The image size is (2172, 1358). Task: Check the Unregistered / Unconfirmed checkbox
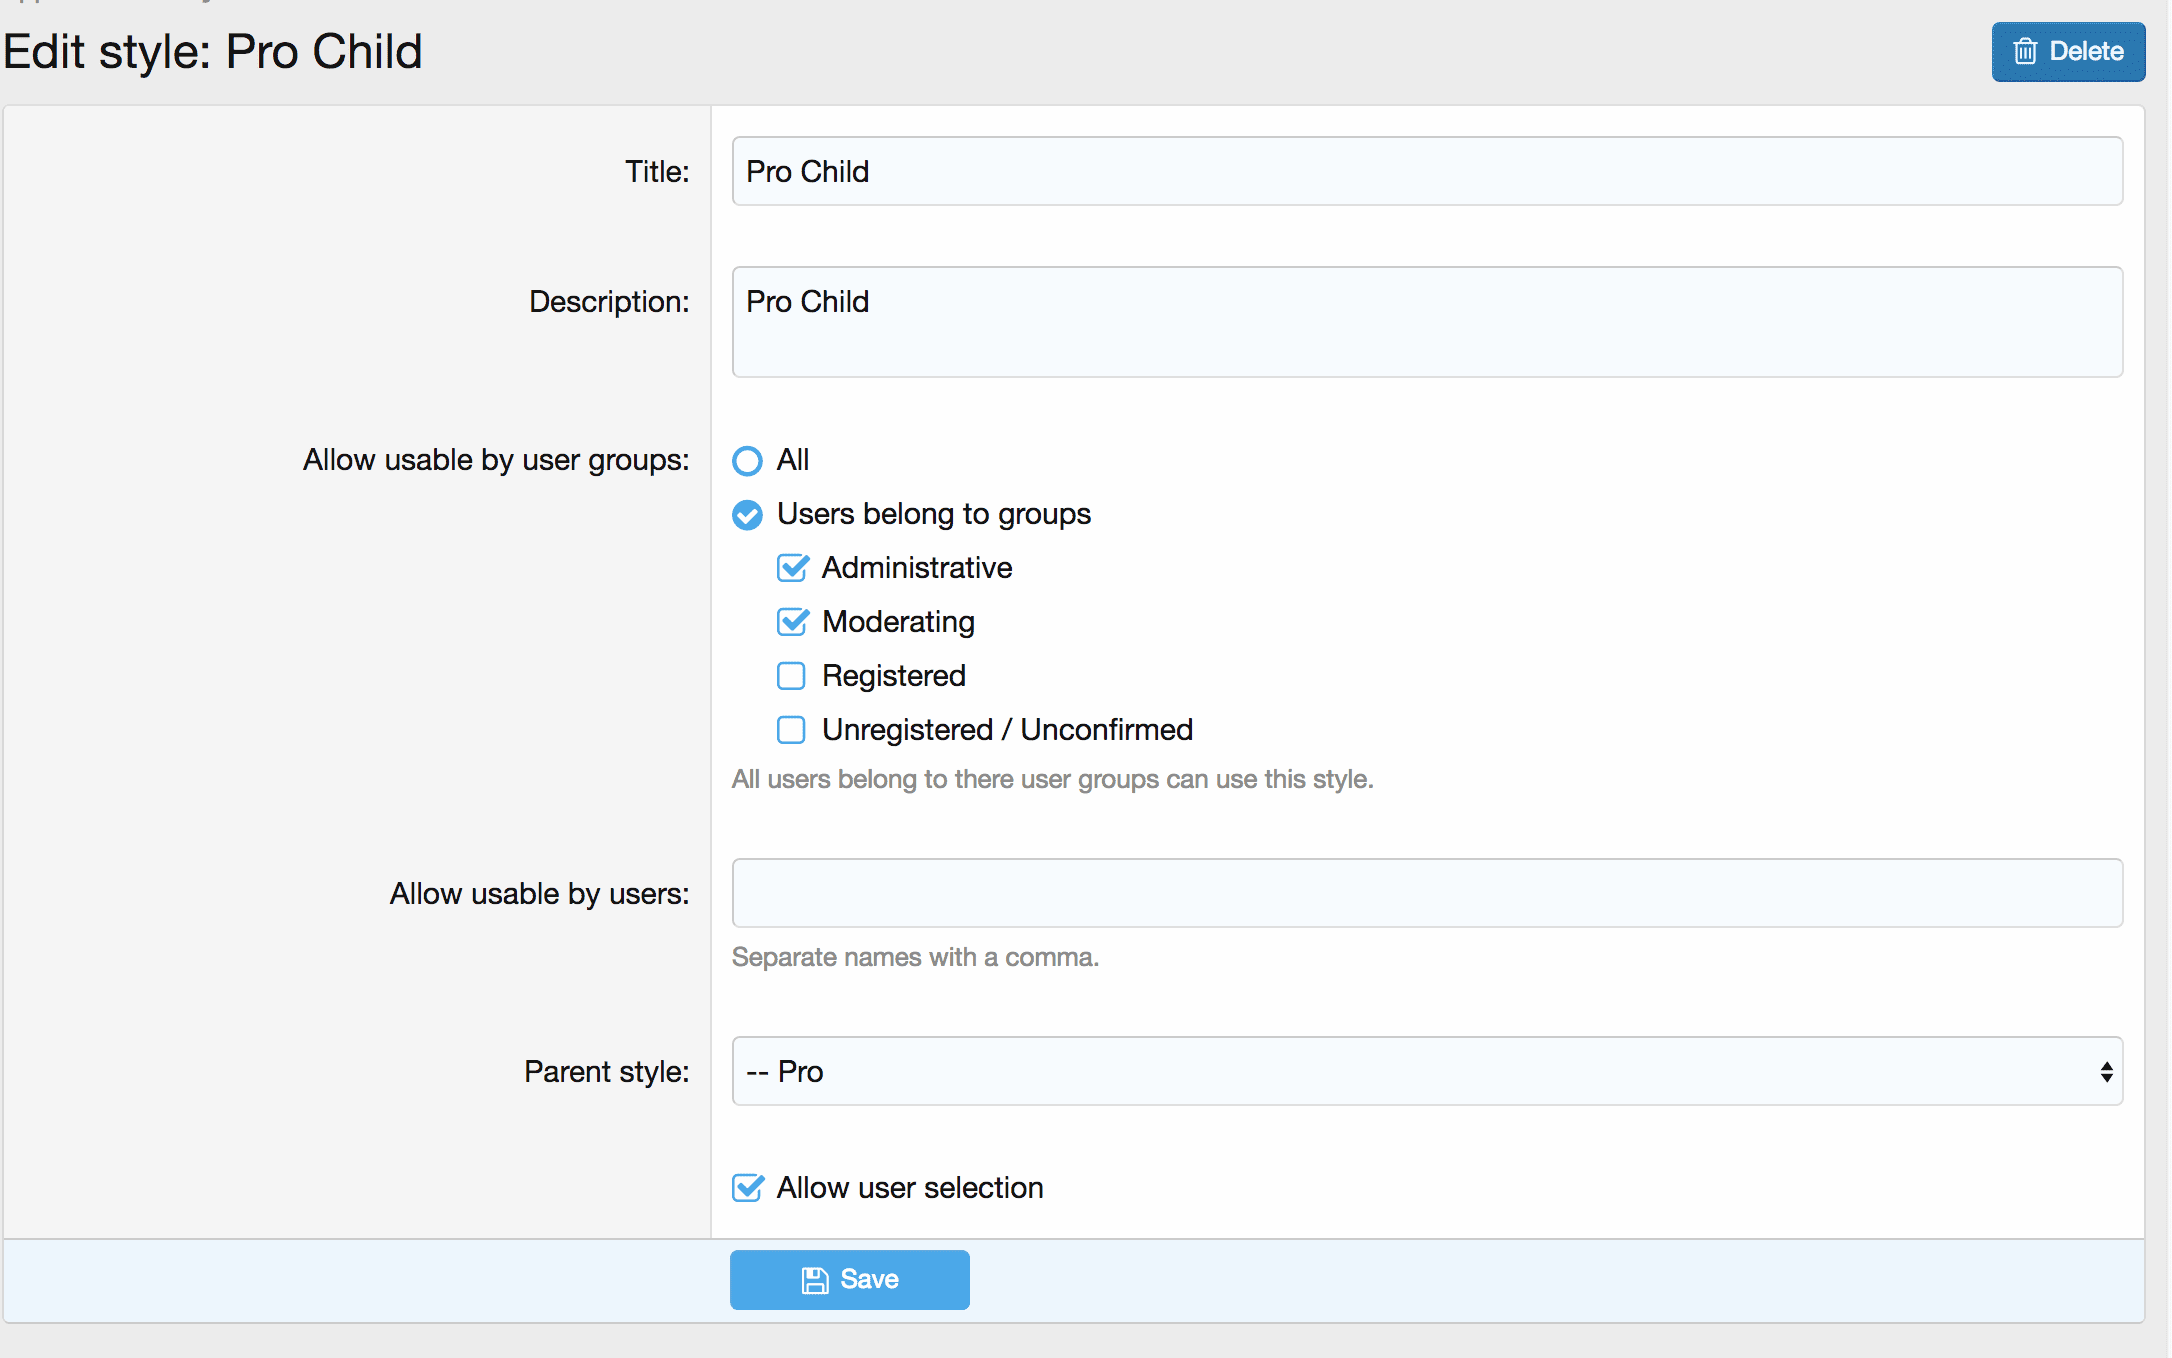click(x=791, y=730)
